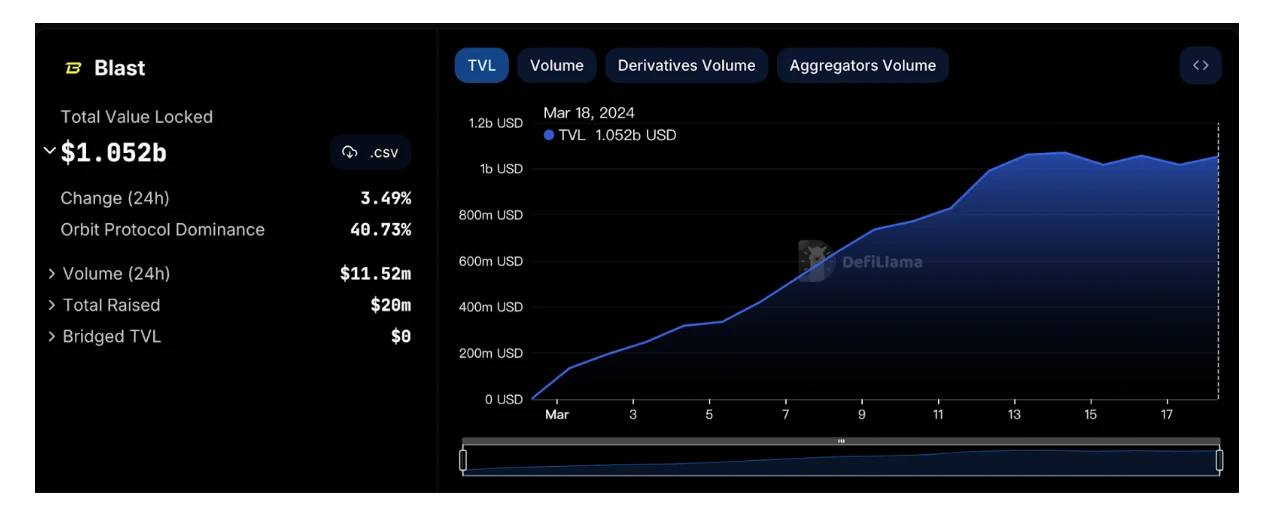This screenshot has width=1266, height=512.
Task: Click the DefiLlama watermark logo in chart
Action: [816, 261]
